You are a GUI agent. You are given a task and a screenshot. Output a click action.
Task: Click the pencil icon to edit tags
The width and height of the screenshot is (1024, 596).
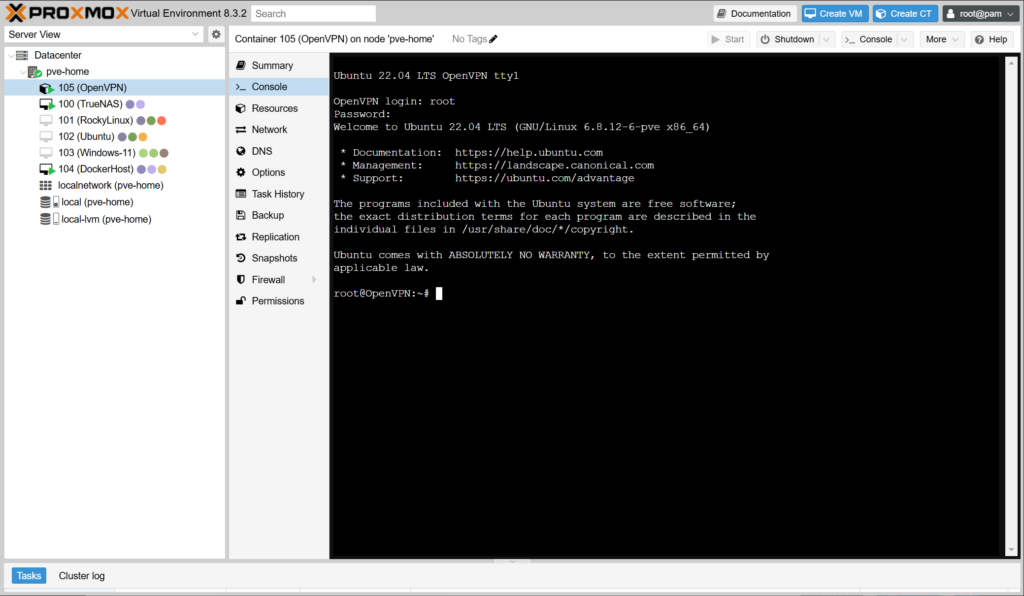(x=493, y=39)
